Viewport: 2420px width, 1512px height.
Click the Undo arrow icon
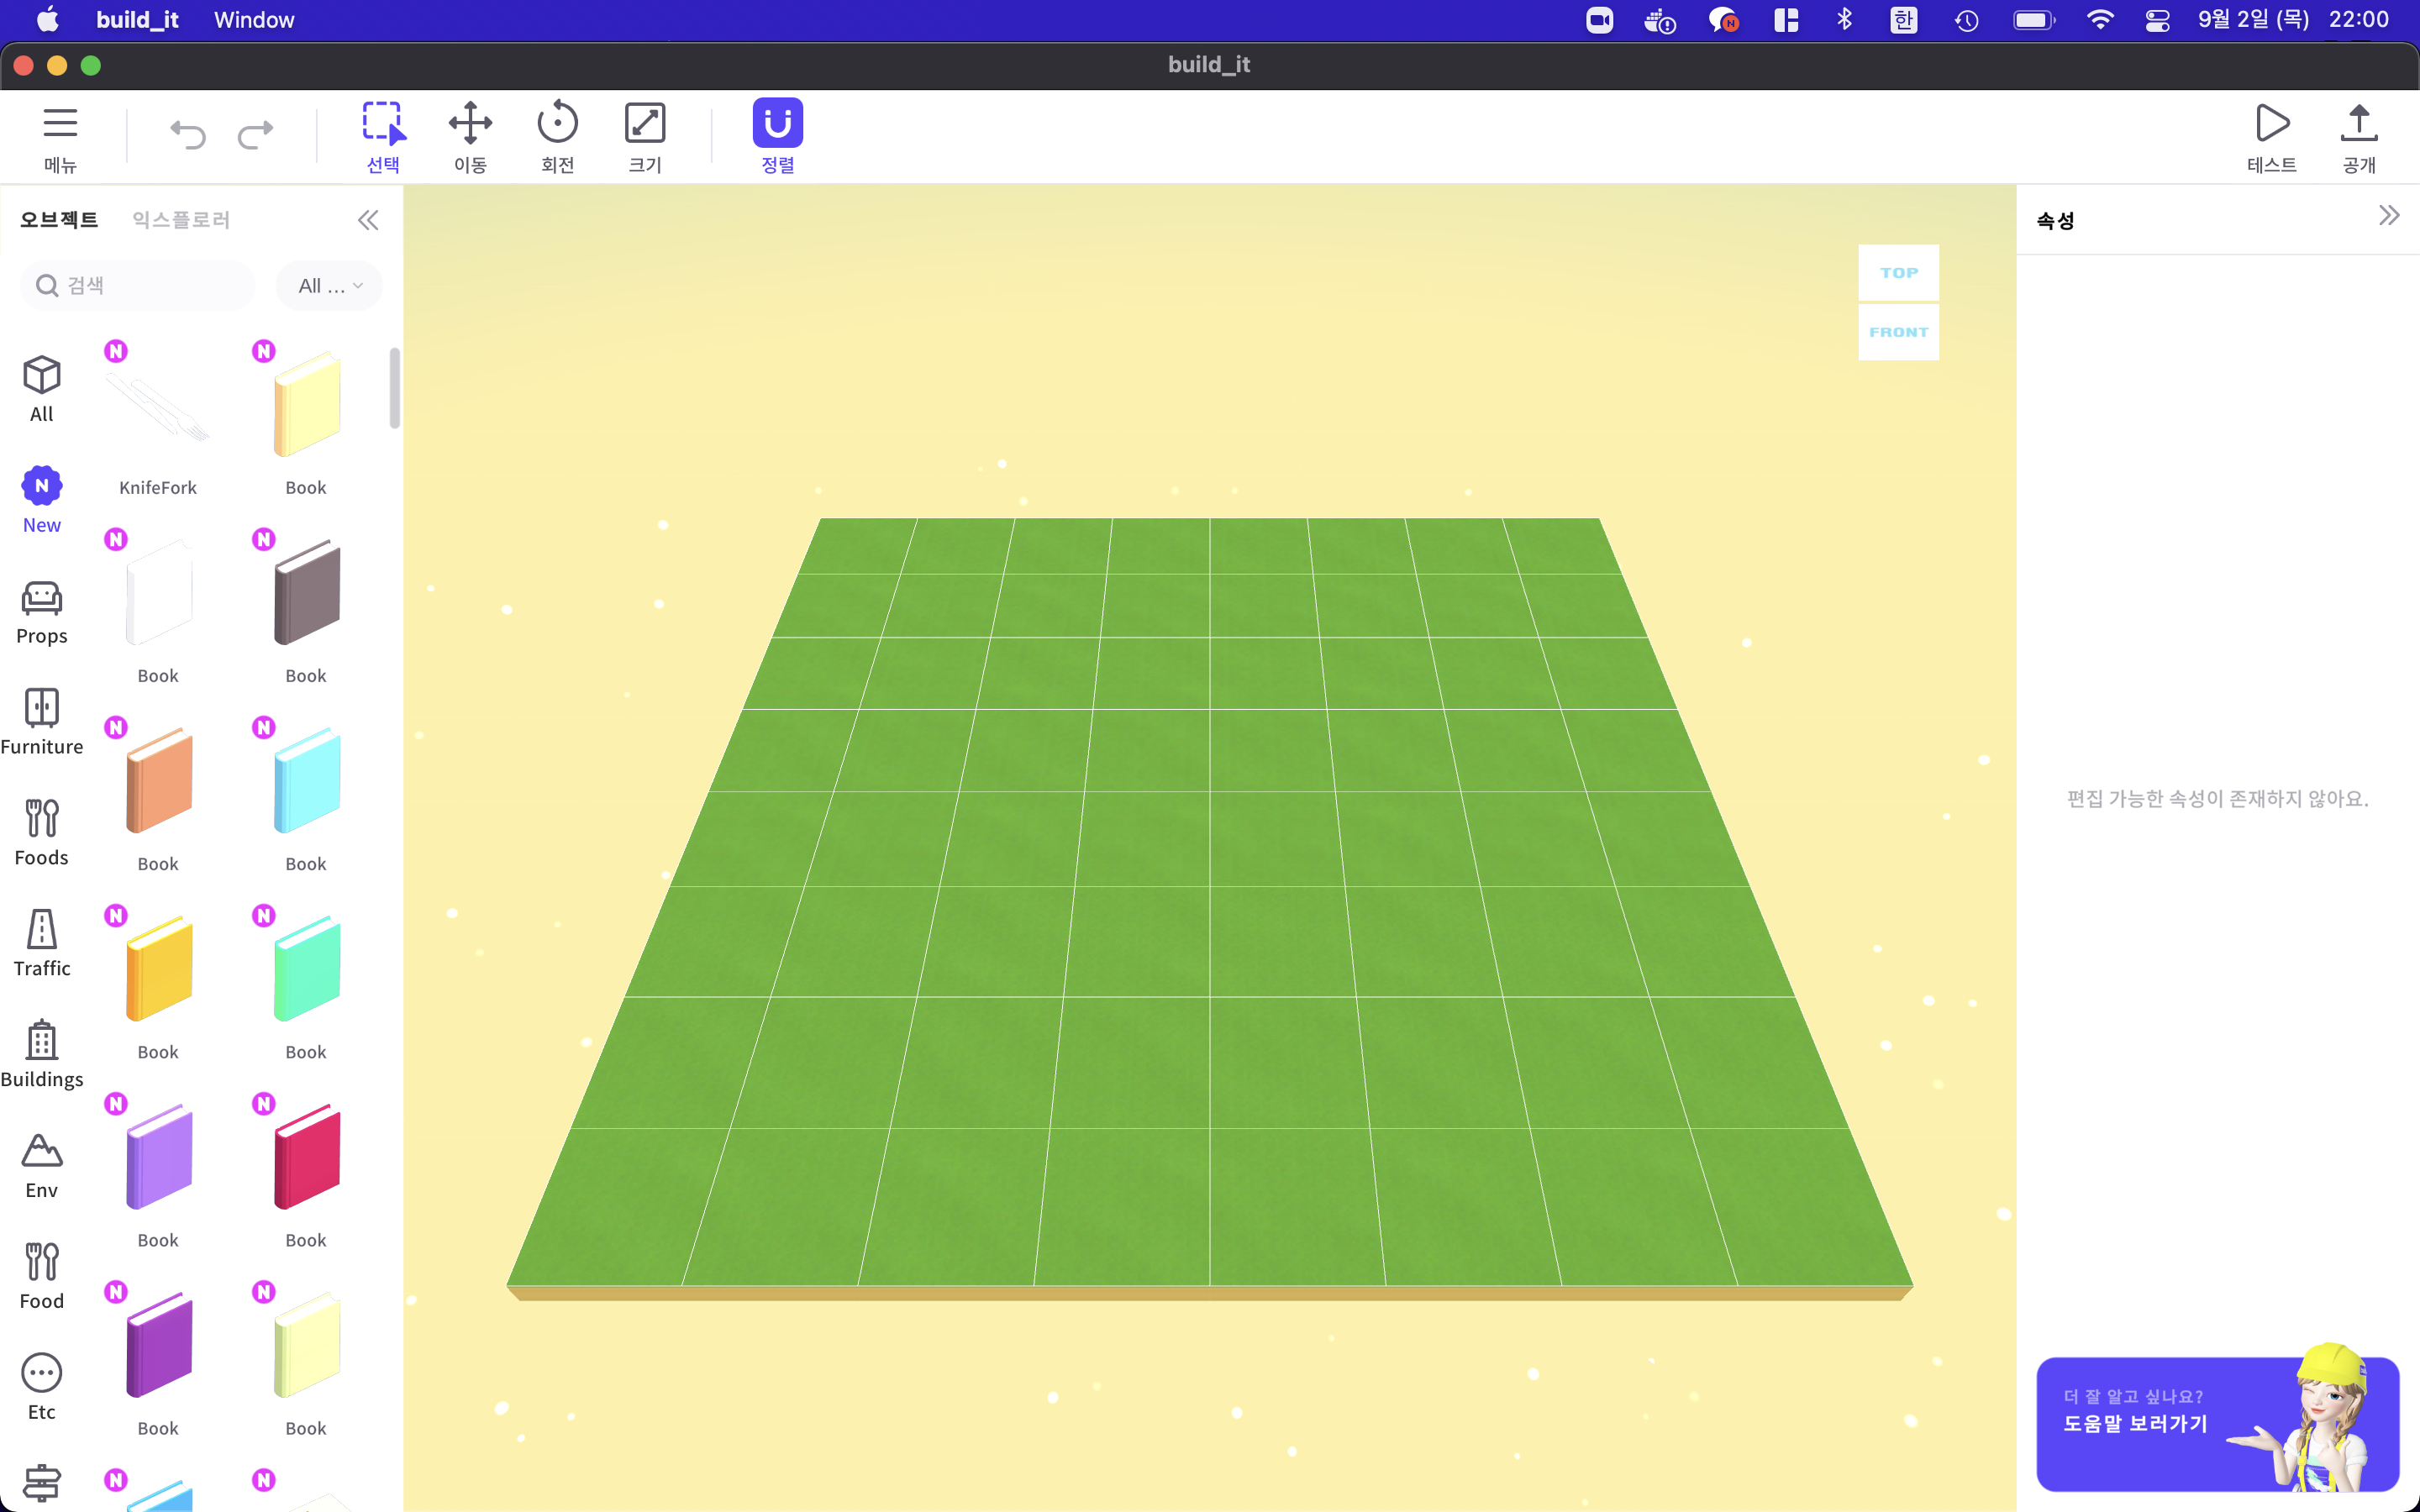click(187, 133)
